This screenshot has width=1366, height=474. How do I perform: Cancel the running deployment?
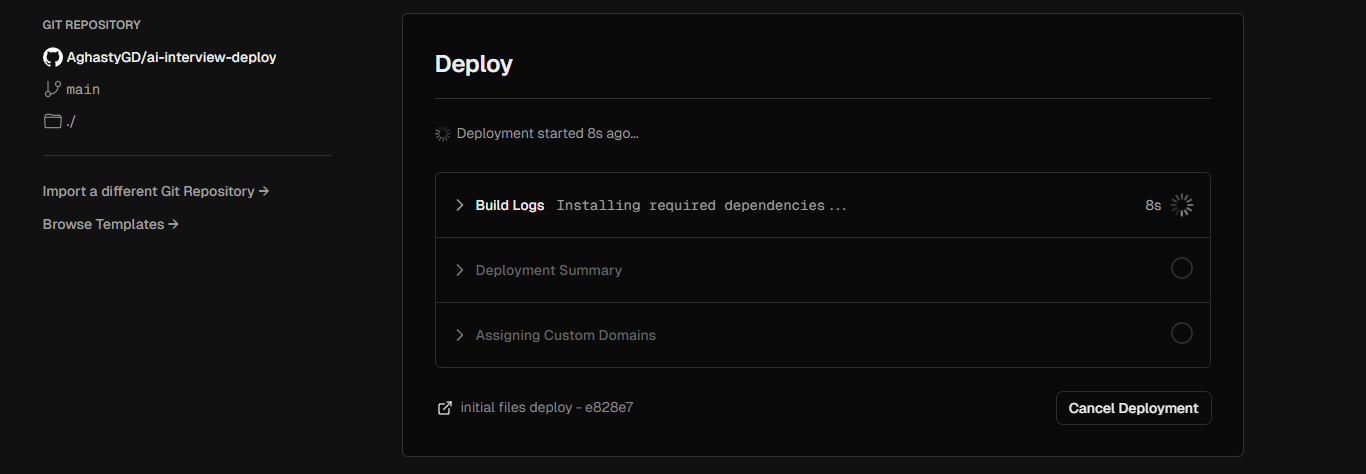(1133, 408)
